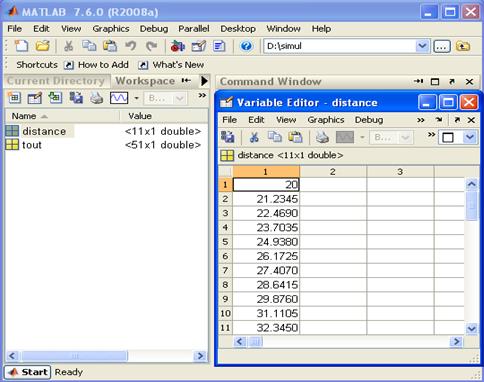Screen dimensions: 484x382
Task: Switch to the Current Directory tab
Action: (56, 81)
